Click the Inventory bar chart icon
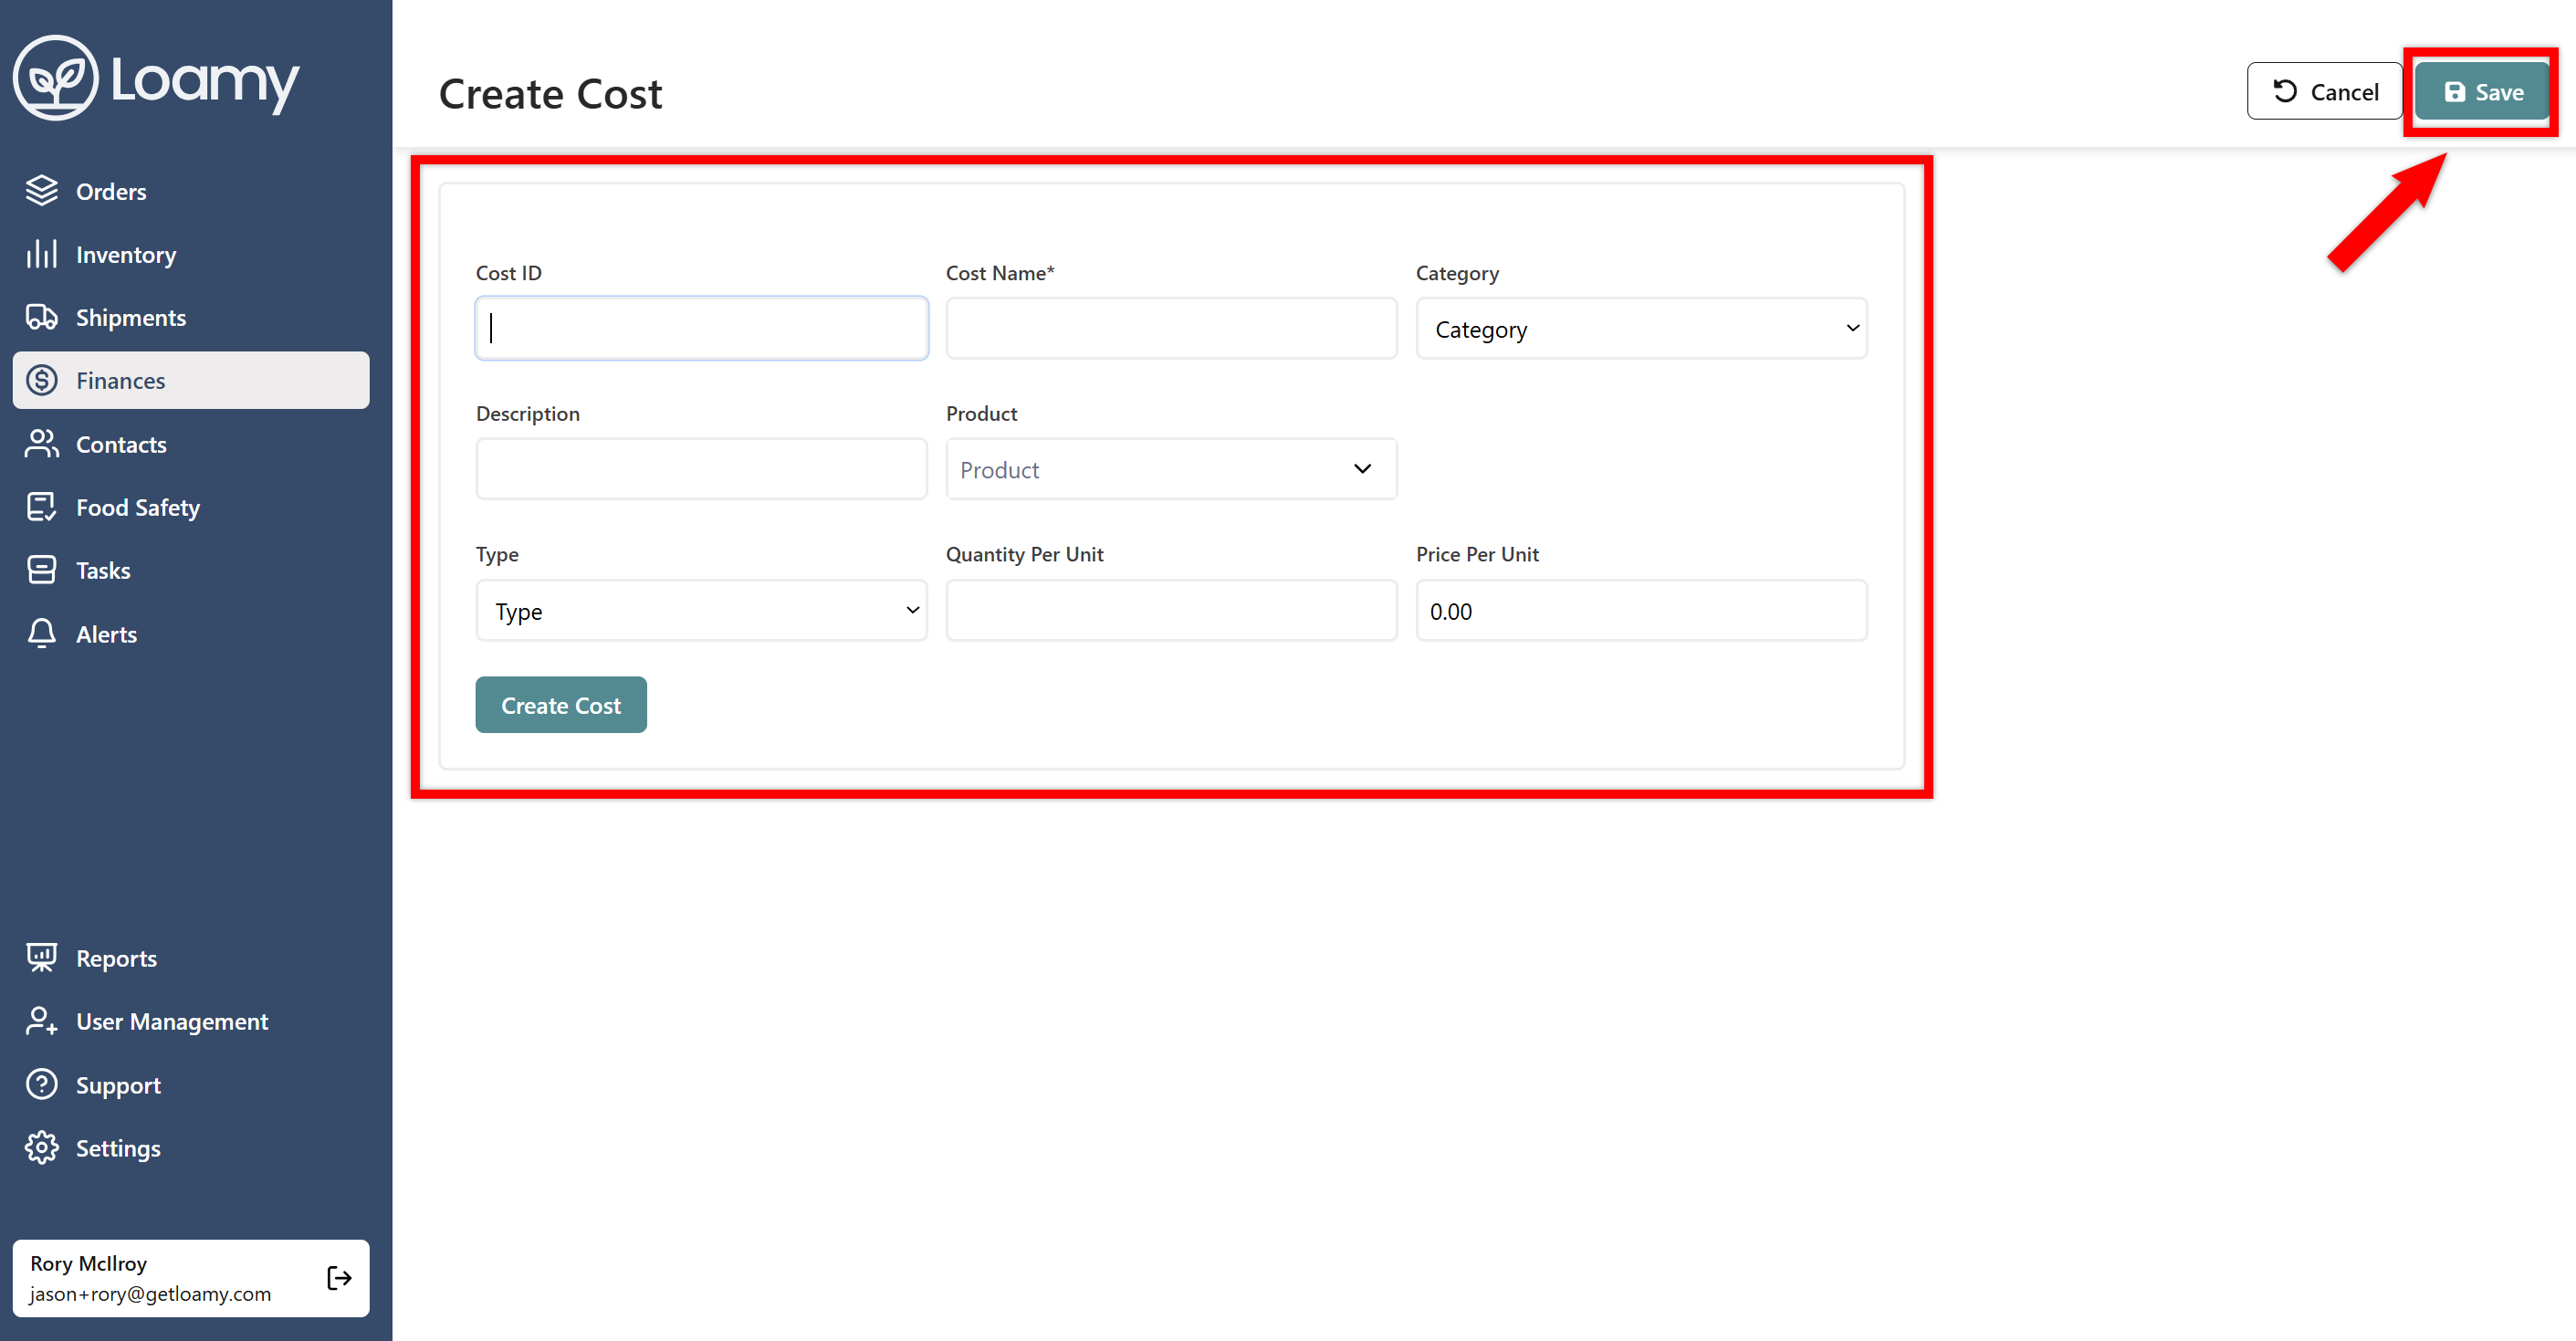Image resolution: width=2576 pixels, height=1341 pixels. (42, 254)
